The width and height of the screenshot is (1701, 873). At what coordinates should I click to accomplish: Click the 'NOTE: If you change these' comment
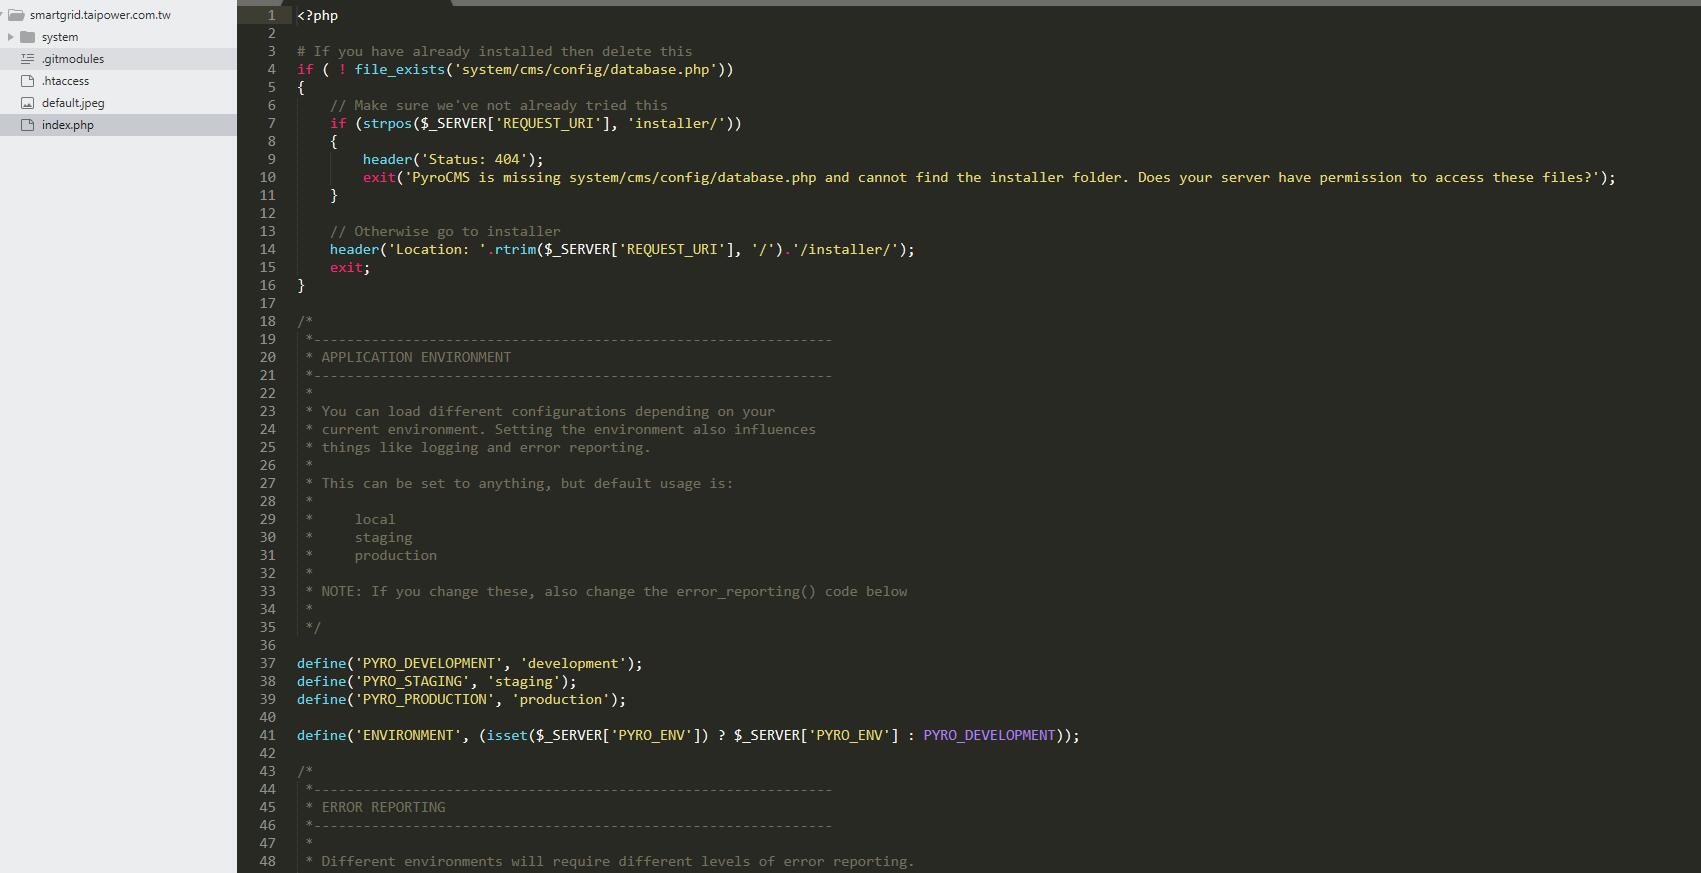pyautogui.click(x=614, y=591)
